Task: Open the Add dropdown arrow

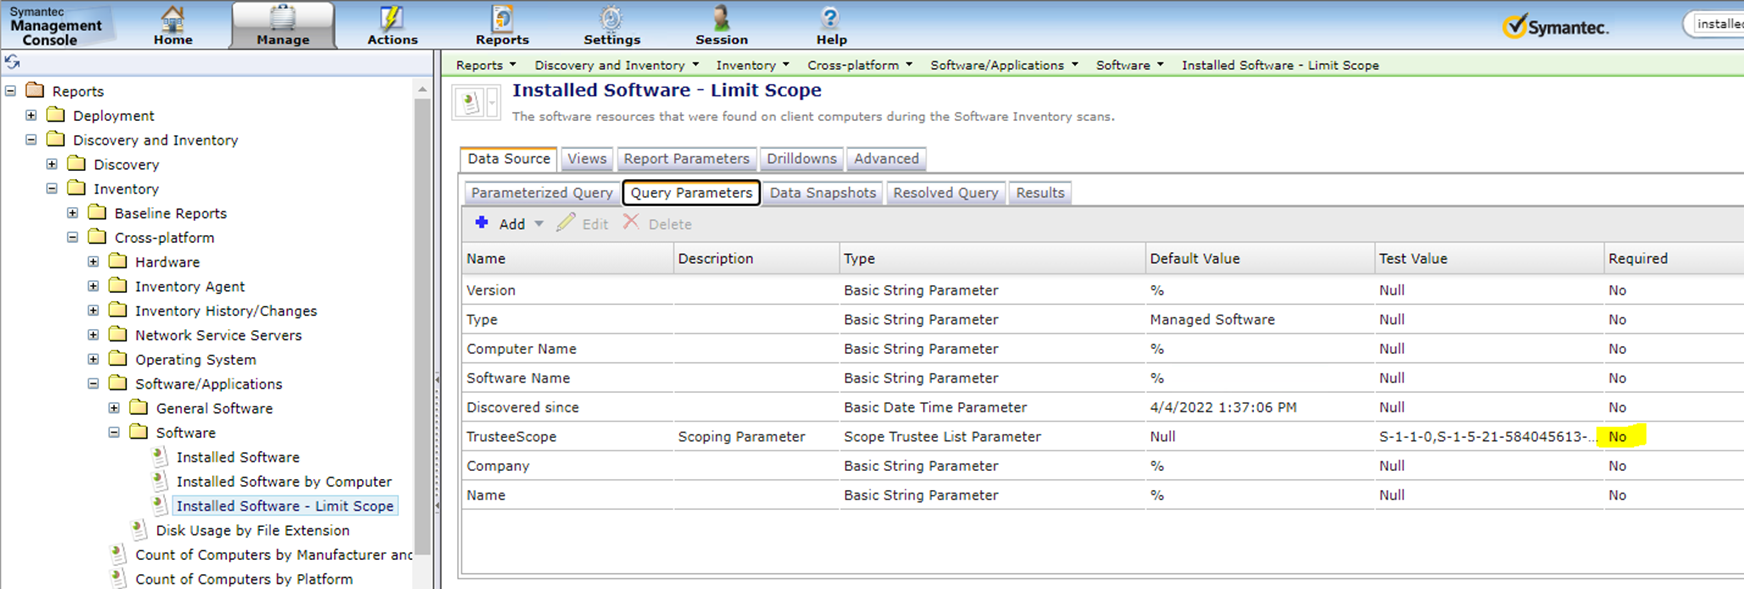Action: (x=539, y=224)
